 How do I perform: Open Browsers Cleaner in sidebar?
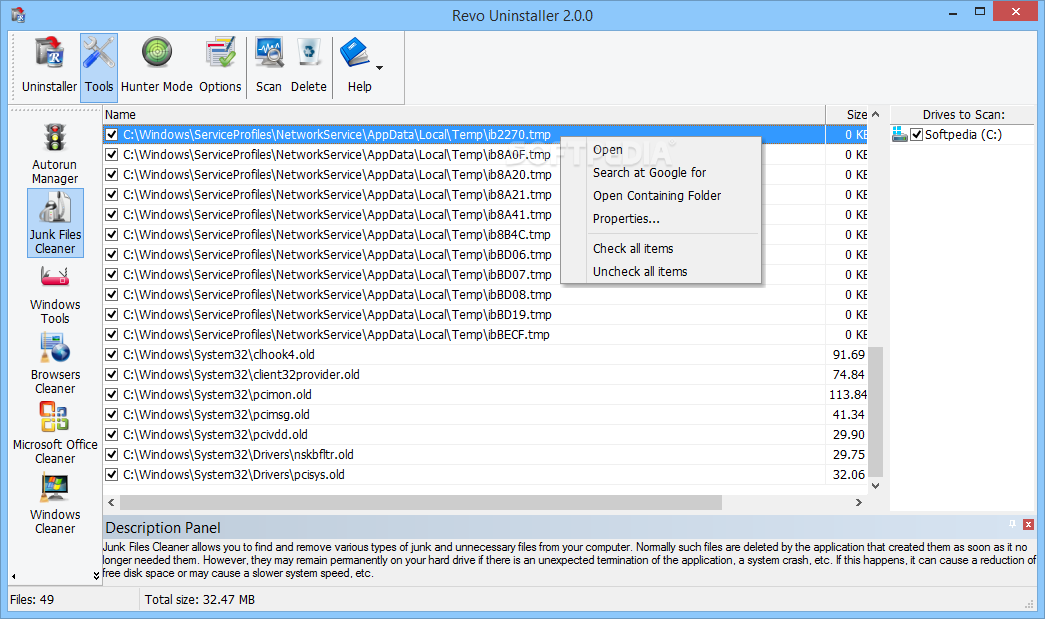[x=55, y=363]
